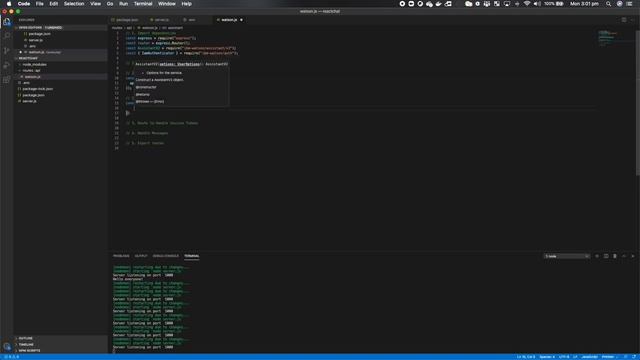640x360 pixels.
Task: Open the Help menu
Action: pos(187,4)
